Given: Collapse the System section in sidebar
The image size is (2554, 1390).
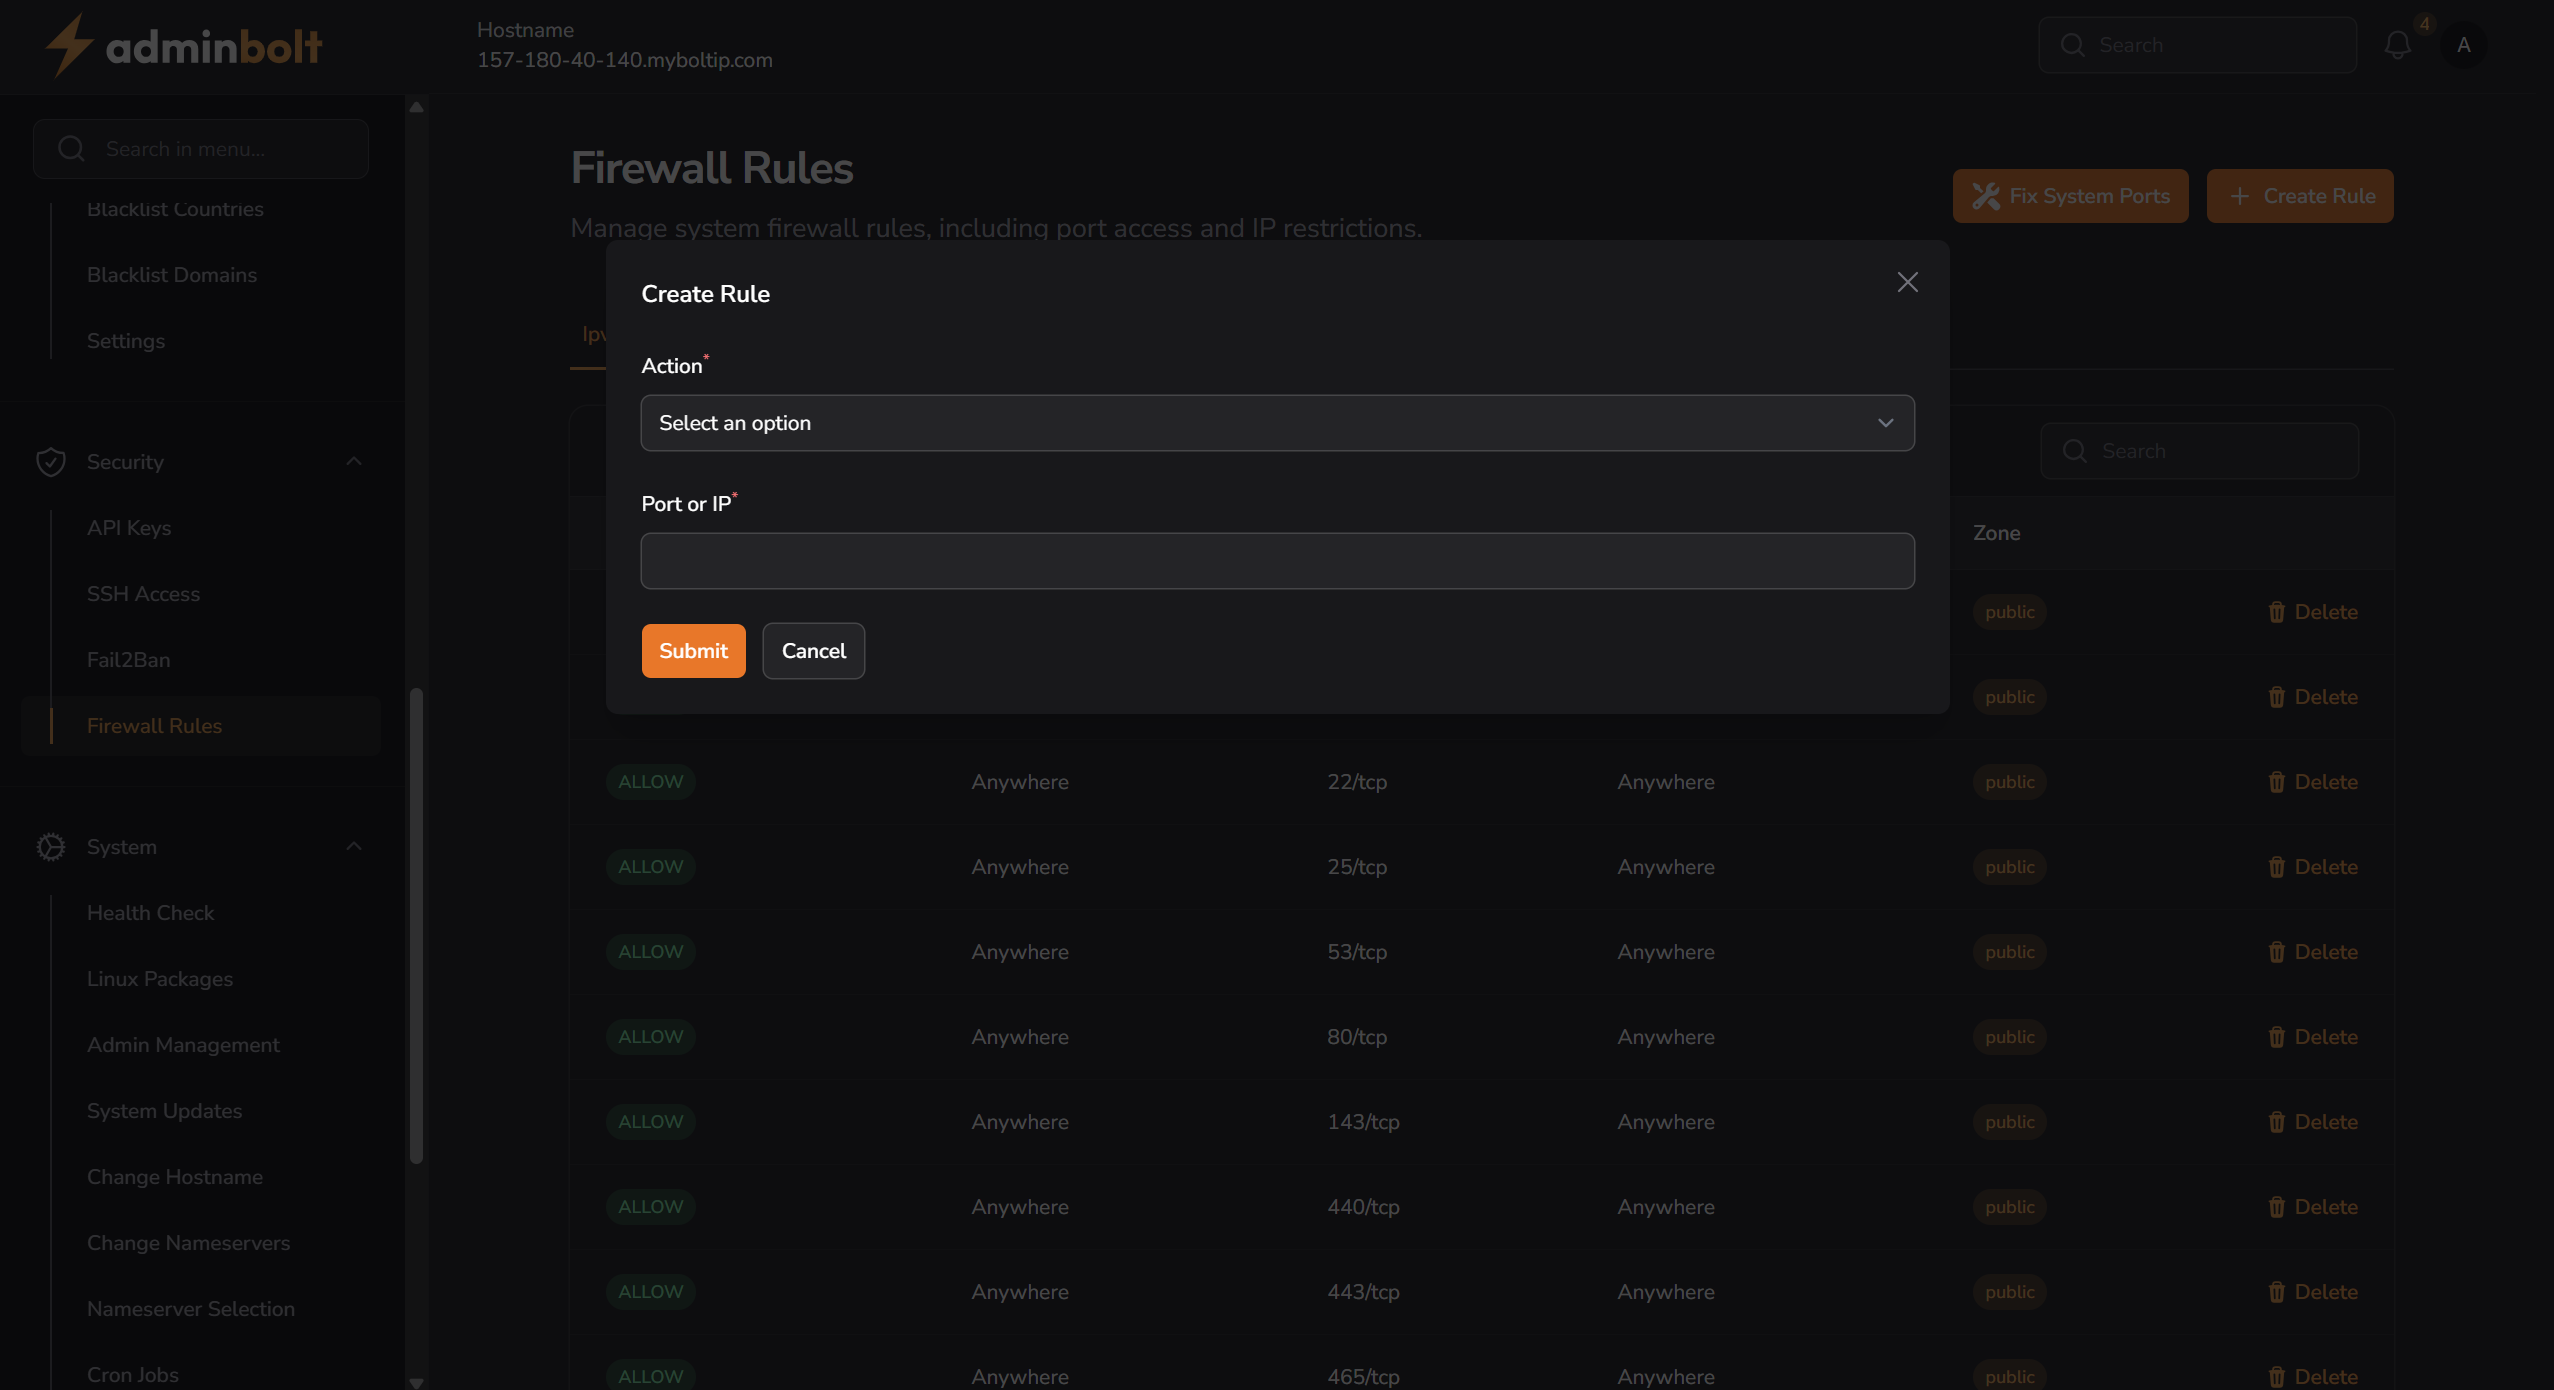Looking at the screenshot, I should coord(353,846).
